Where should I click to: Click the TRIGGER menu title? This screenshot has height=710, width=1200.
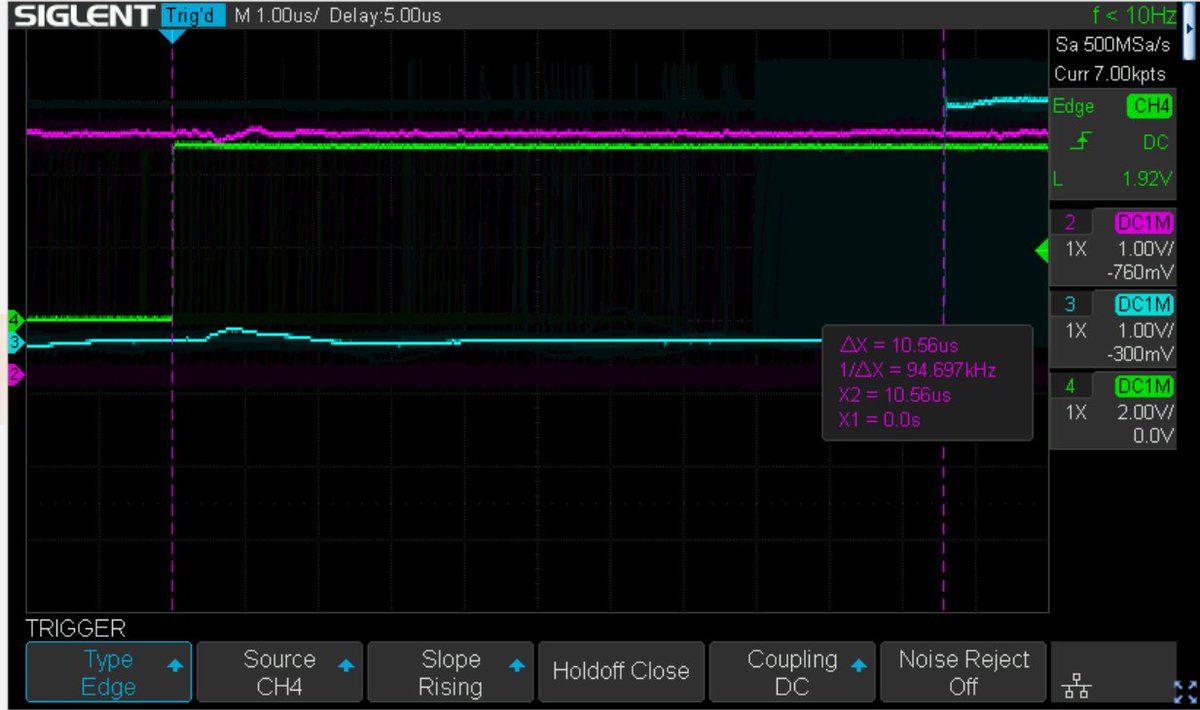(x=76, y=629)
